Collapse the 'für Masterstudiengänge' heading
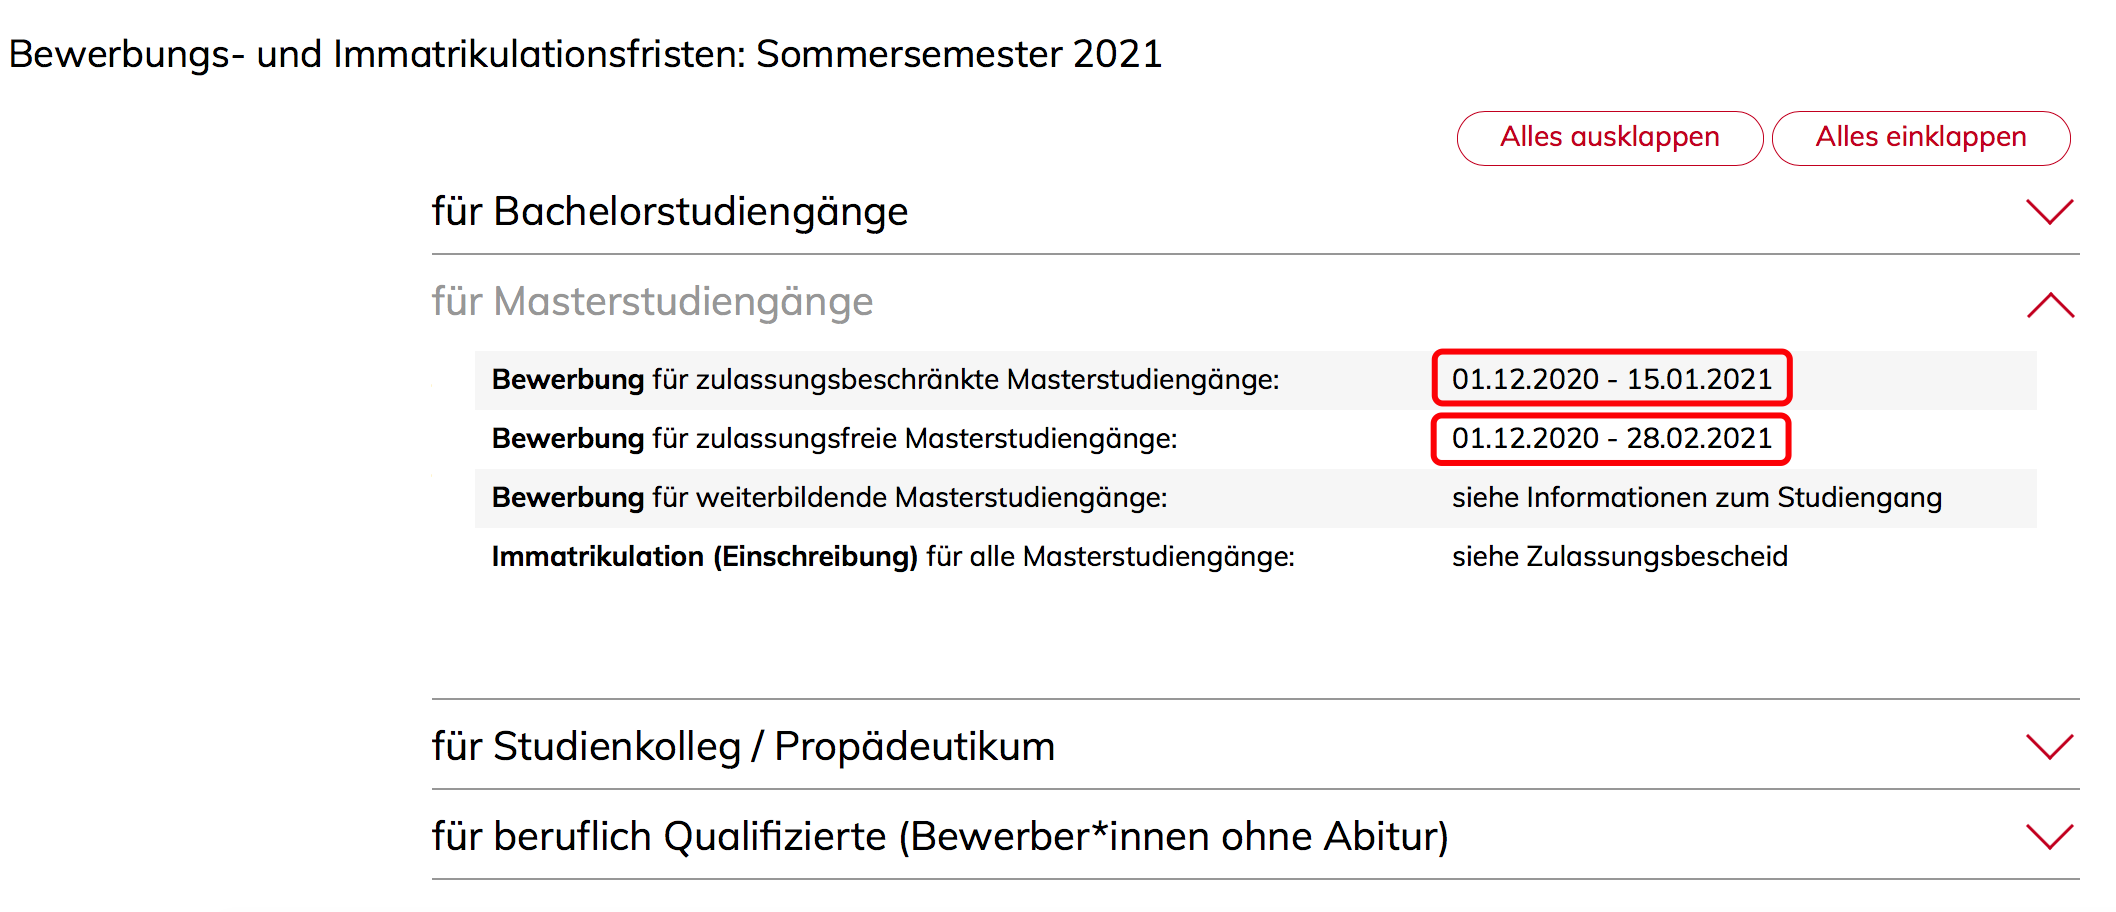Screen dimensions: 2116x912 pyautogui.click(x=652, y=302)
